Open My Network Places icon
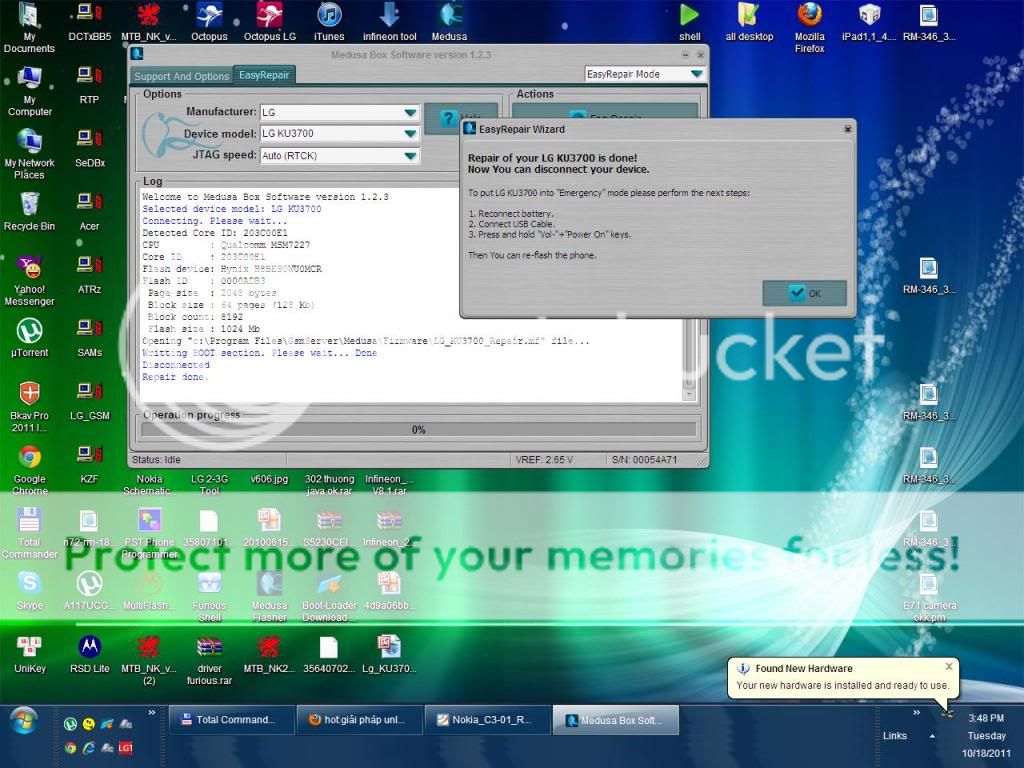This screenshot has width=1024, height=768. point(29,154)
